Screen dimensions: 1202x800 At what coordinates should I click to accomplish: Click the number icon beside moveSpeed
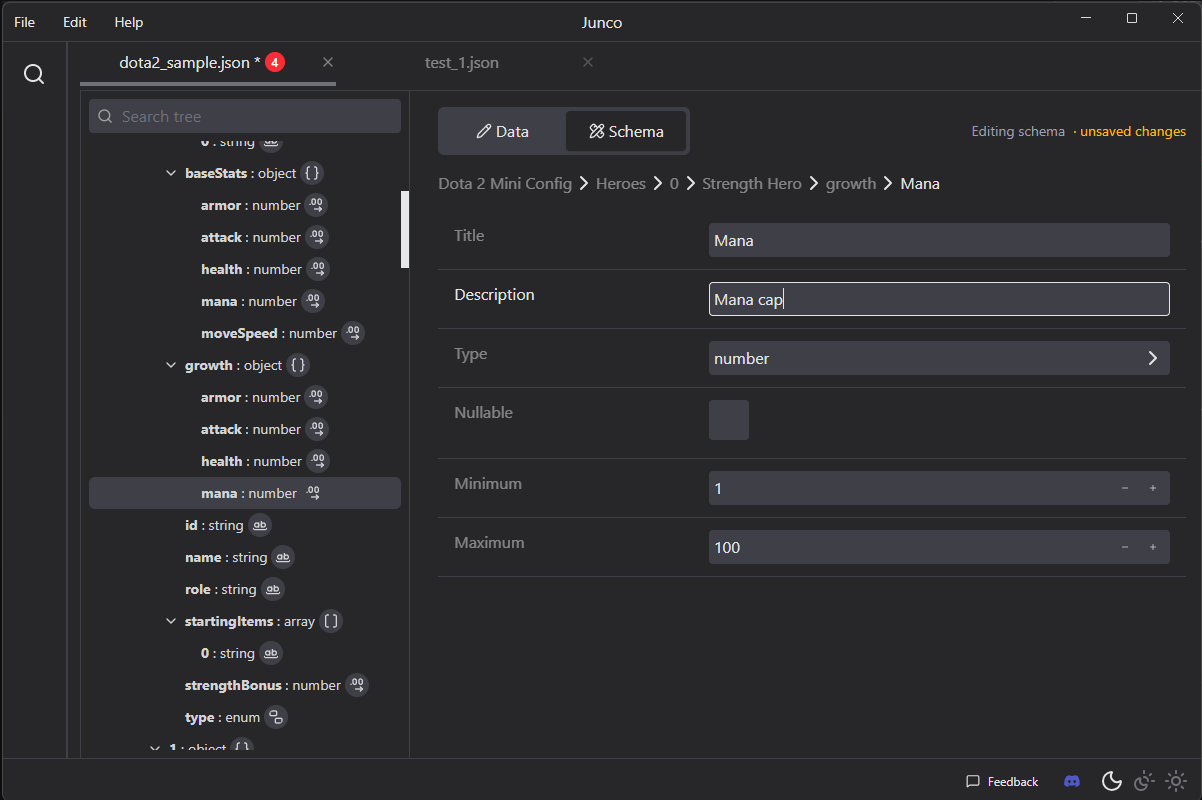point(353,333)
